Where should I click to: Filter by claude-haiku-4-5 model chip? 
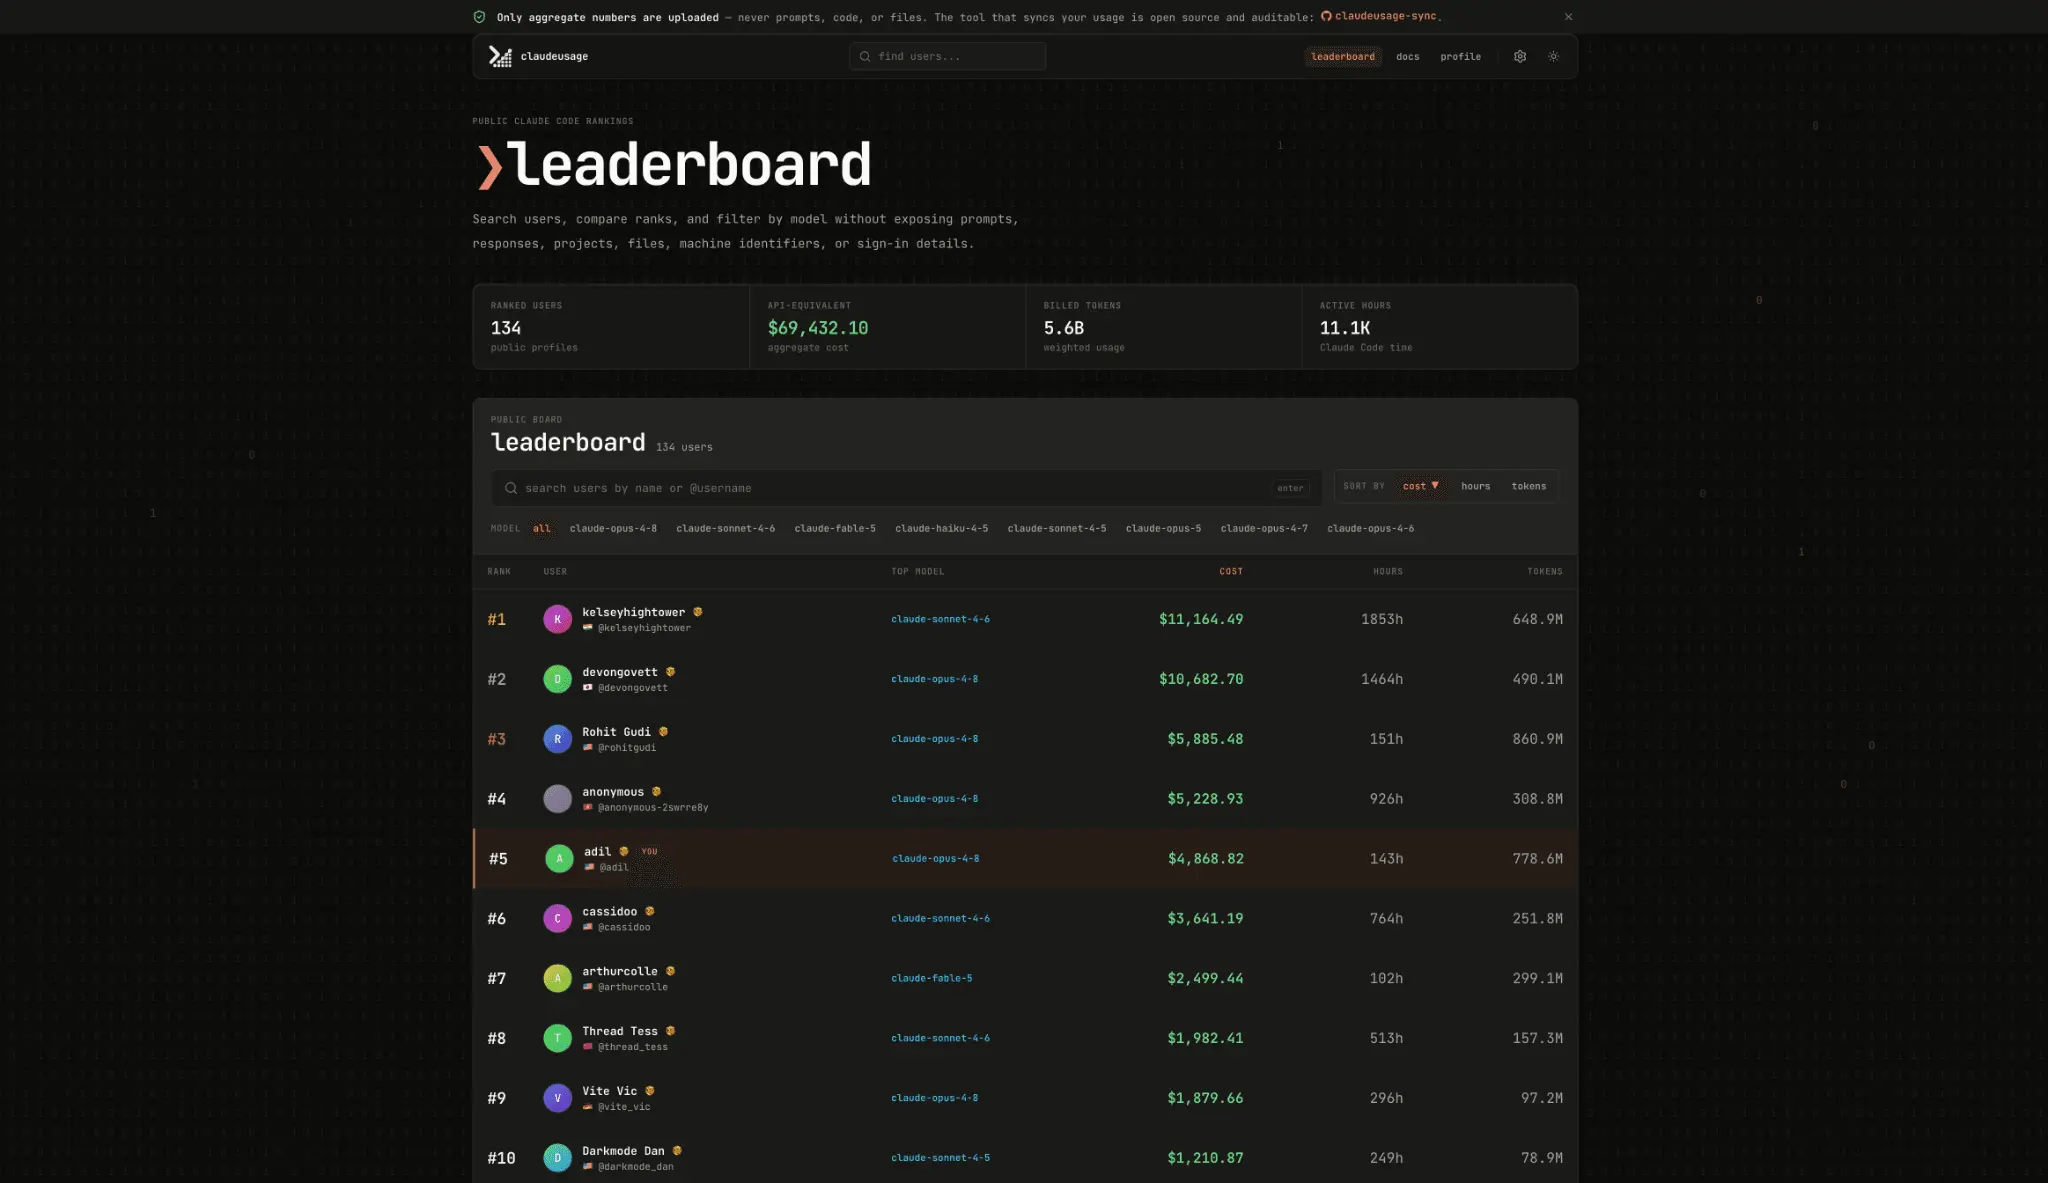(x=941, y=528)
